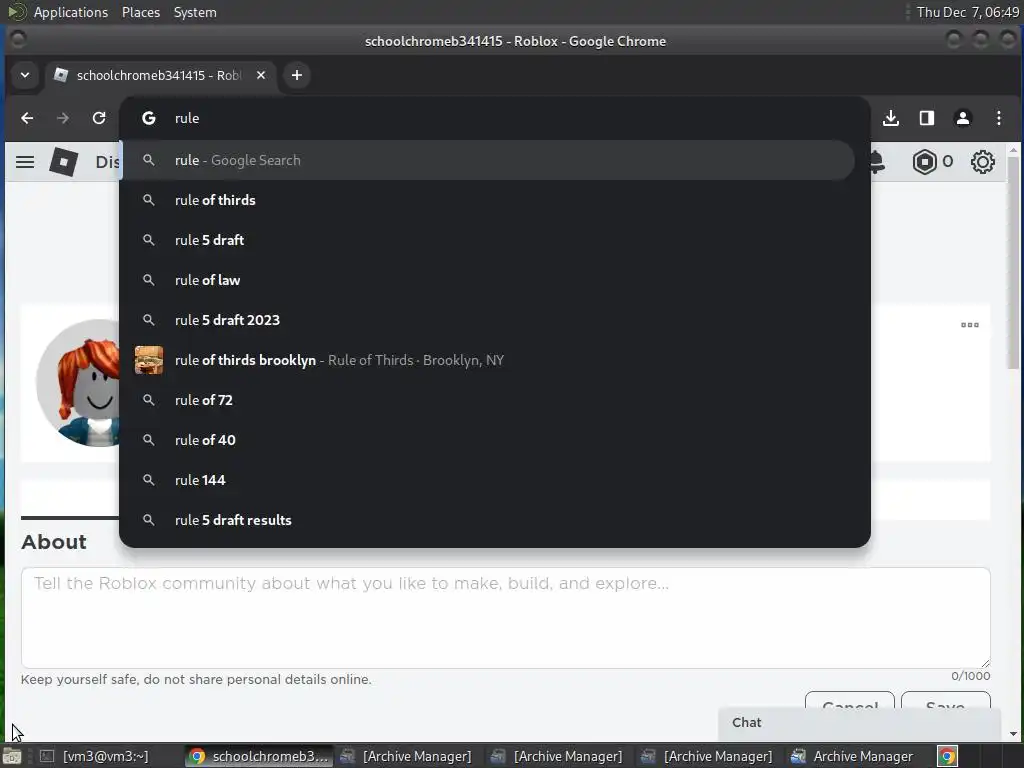The image size is (1024, 768).
Task: Click the Roblox avatar picture
Action: click(x=78, y=383)
